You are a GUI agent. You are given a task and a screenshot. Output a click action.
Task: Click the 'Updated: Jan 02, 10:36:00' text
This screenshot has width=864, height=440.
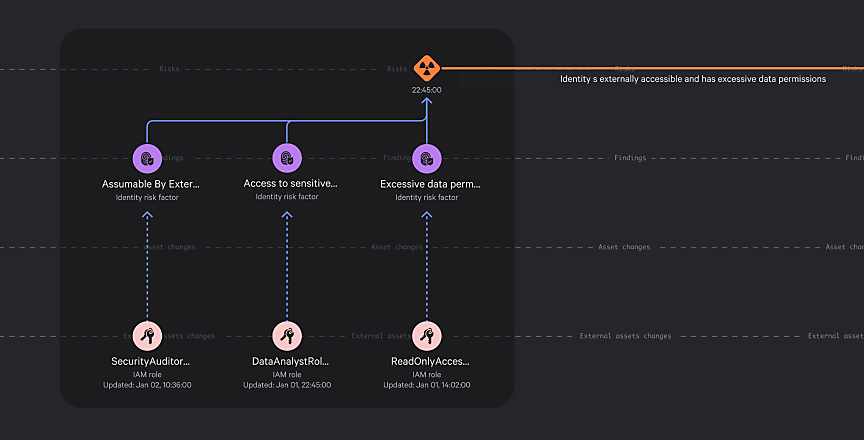tap(147, 385)
